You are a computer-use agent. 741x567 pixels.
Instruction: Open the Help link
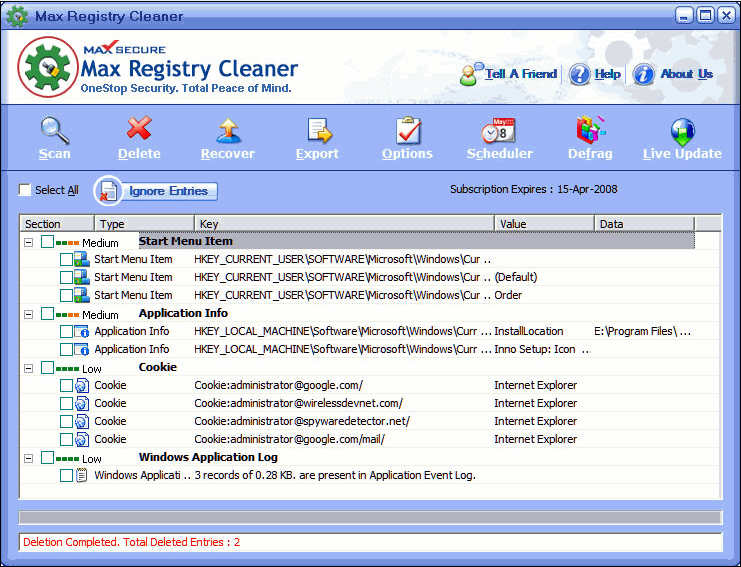607,74
